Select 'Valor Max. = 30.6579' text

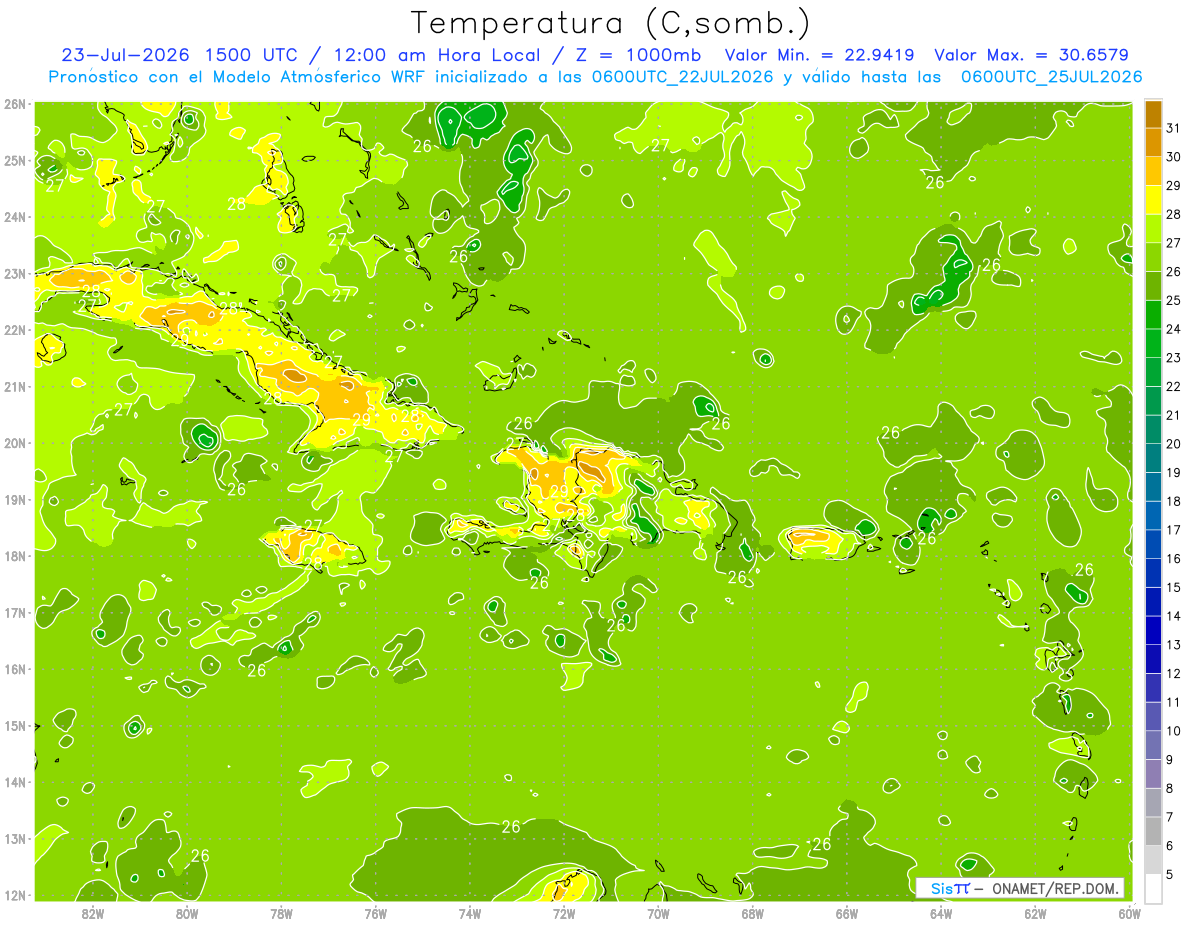coord(1032,55)
